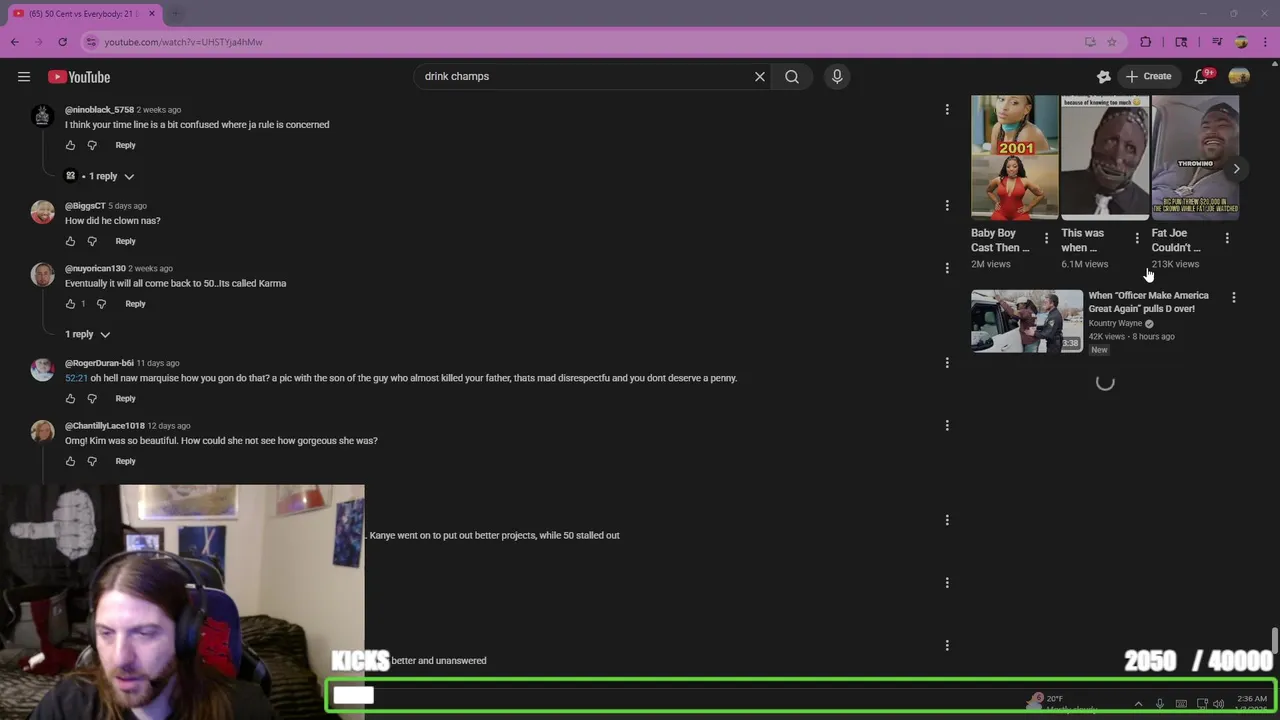Like the comment by @BiggsCT

[x=70, y=241]
